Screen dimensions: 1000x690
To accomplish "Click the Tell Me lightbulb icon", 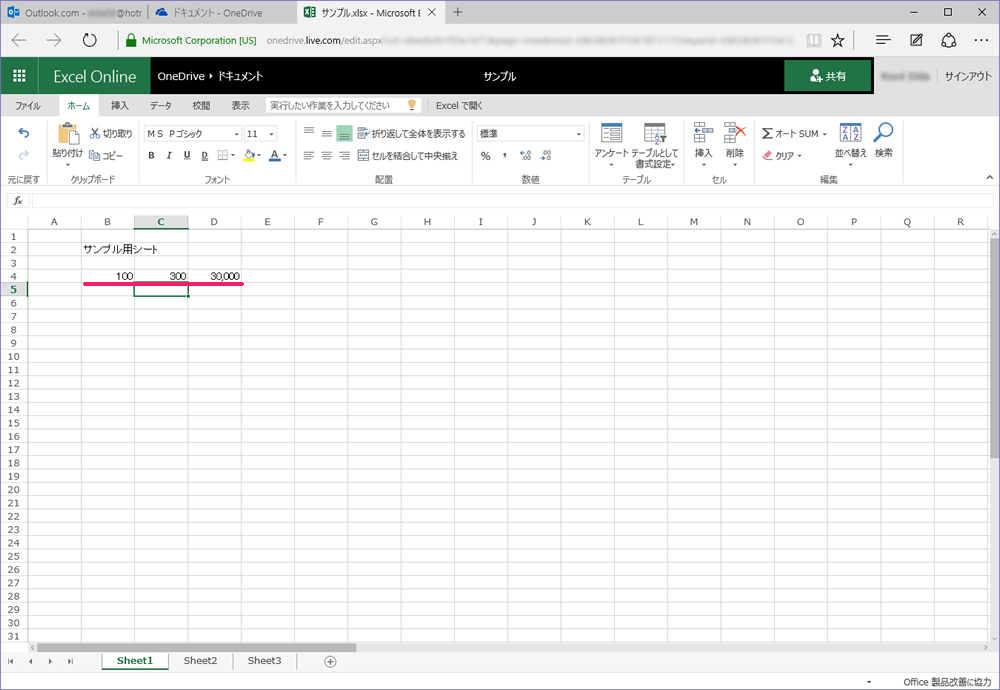I will point(412,105).
